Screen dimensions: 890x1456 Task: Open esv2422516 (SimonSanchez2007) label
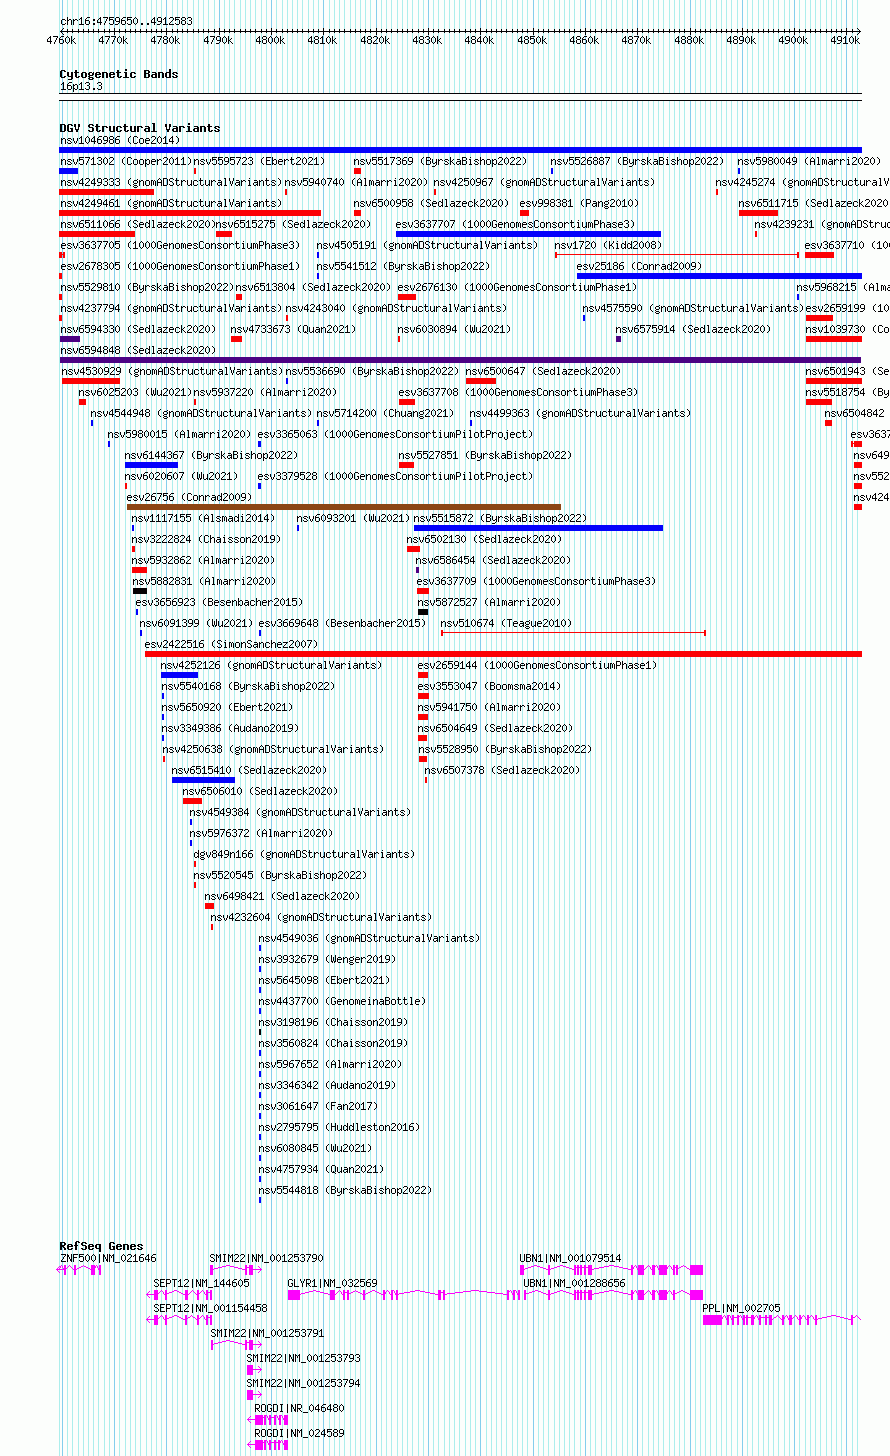point(231,645)
